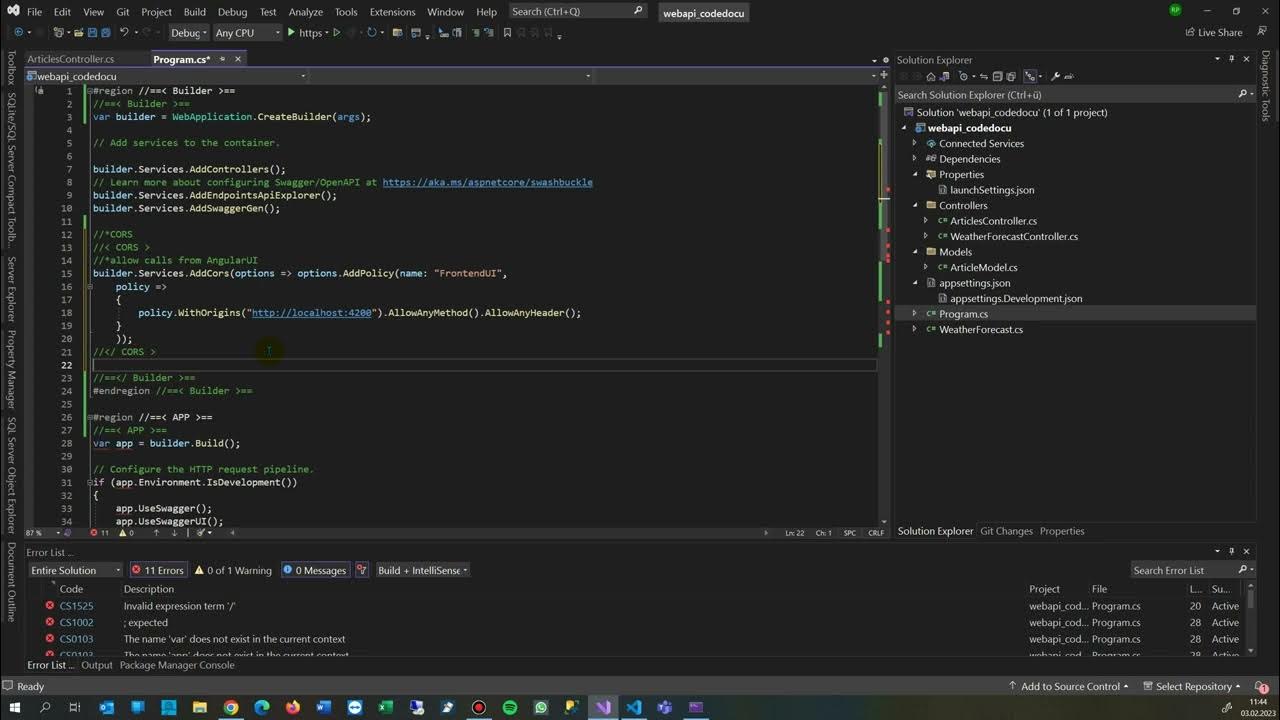The width and height of the screenshot is (1280, 720).
Task: Click Switch Views icon in Solution Explorer
Action: point(945,76)
